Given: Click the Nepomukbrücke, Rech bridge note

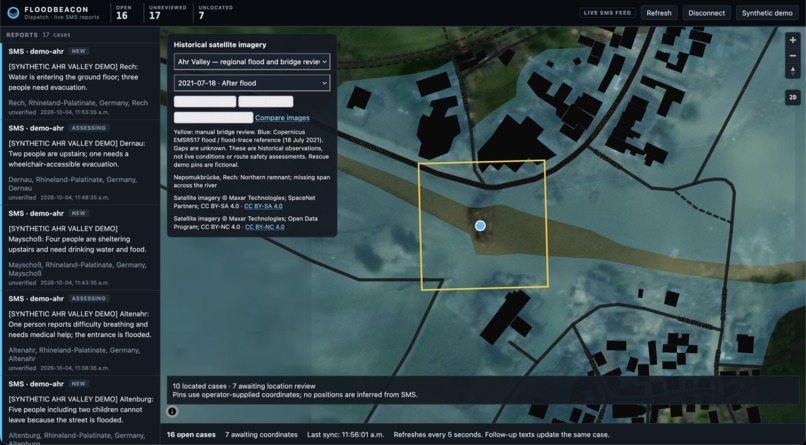Looking at the screenshot, I should pyautogui.click(x=252, y=181).
